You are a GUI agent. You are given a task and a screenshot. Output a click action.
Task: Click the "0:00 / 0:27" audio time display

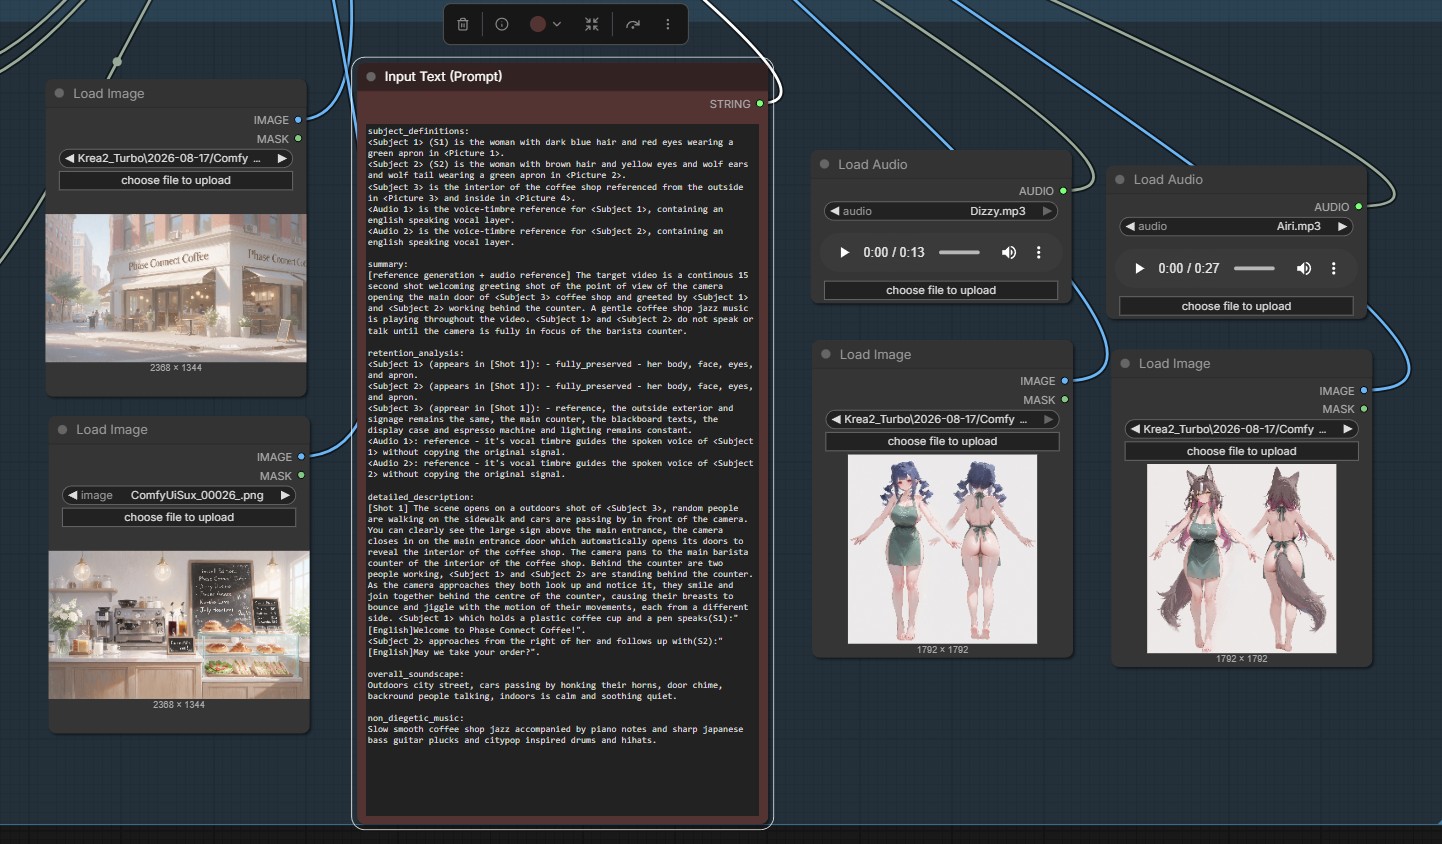(1189, 268)
